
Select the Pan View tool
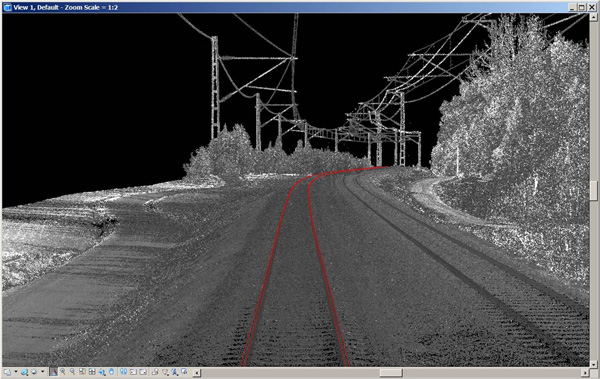[x=111, y=372]
